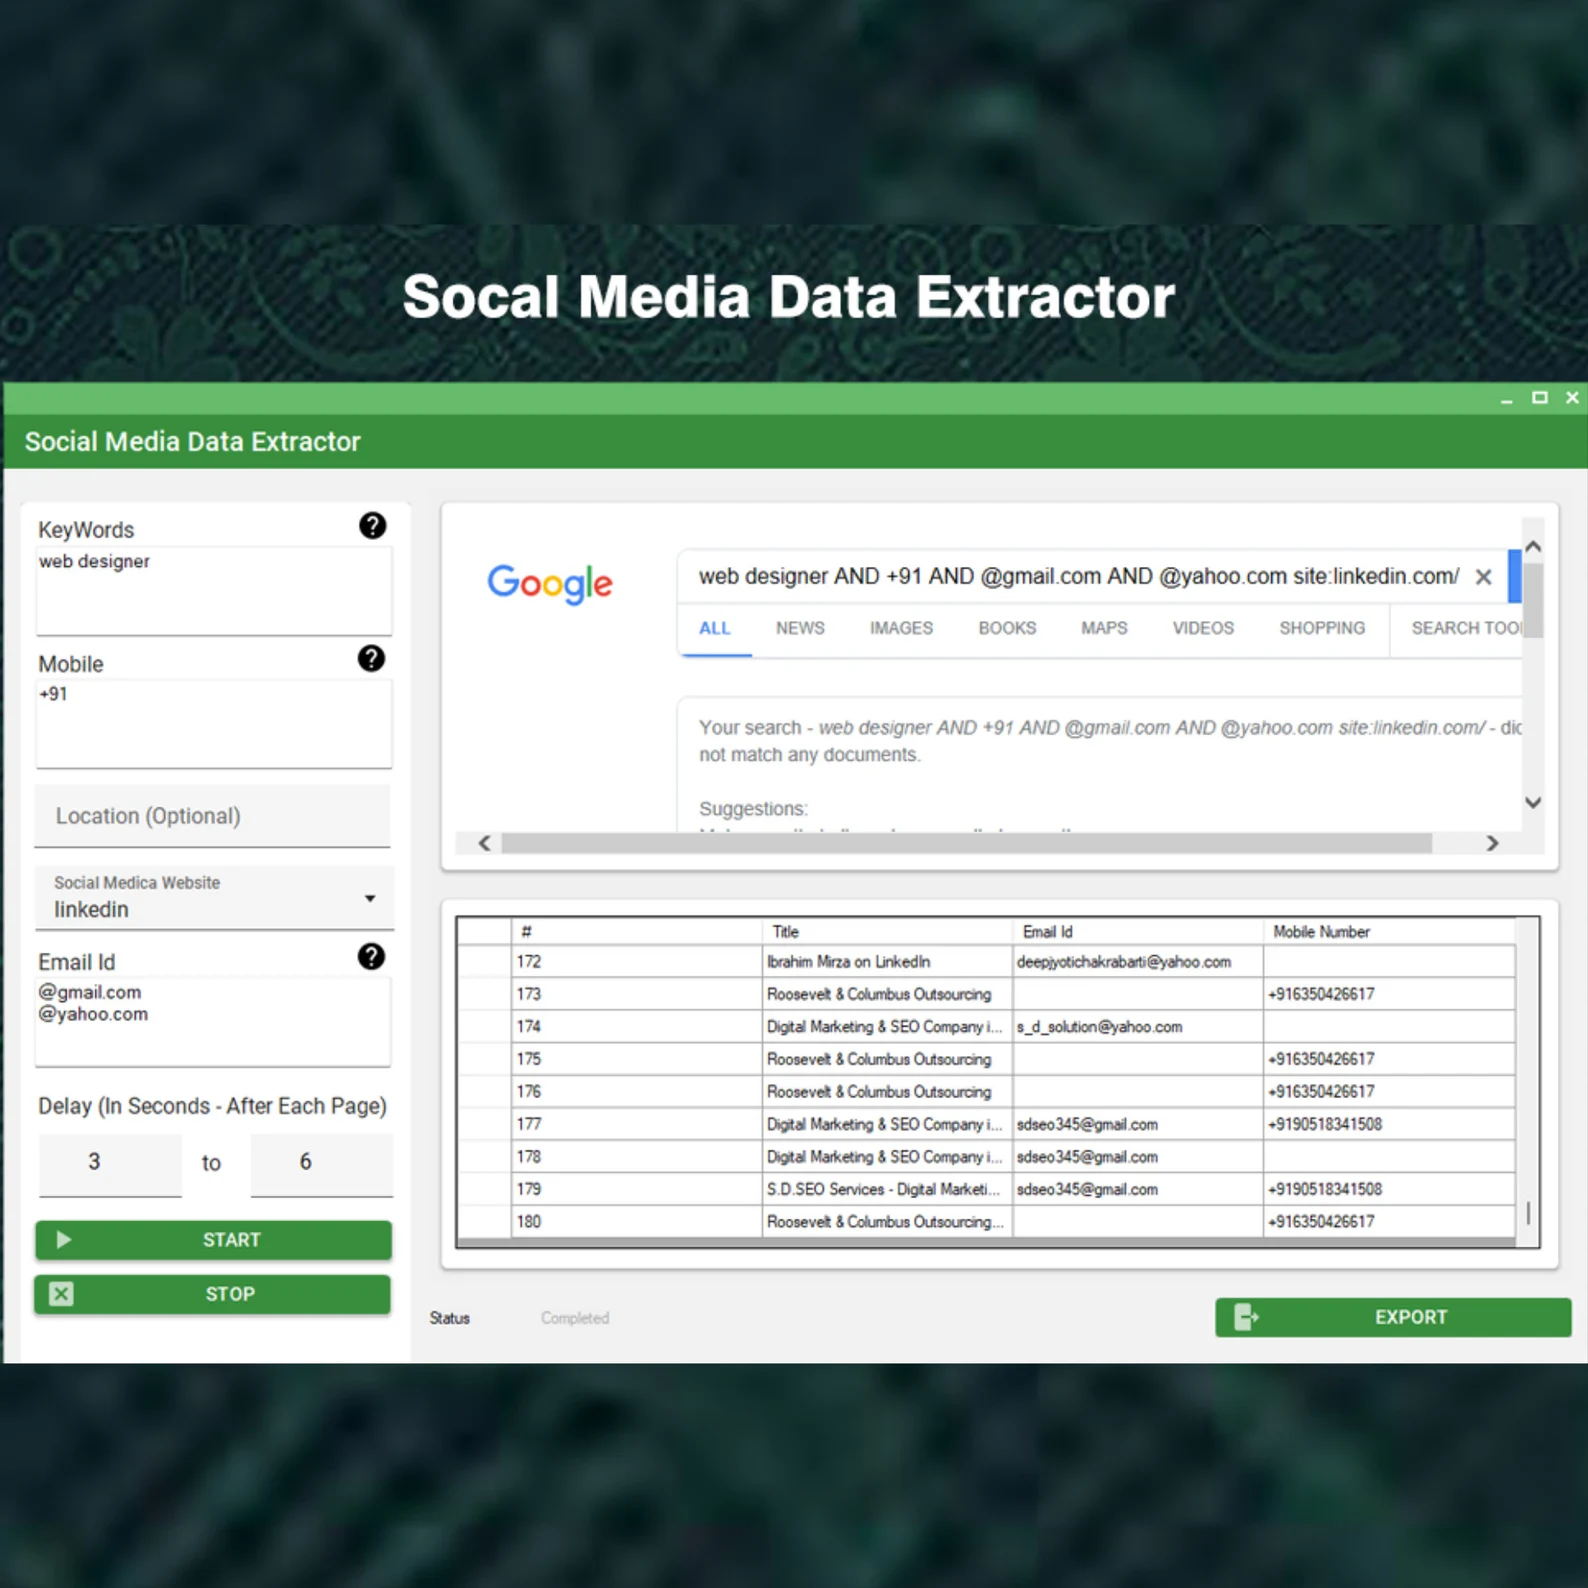Open the Email Id help question-mark icon
Viewport: 1588px width, 1588px height.
pos(371,957)
